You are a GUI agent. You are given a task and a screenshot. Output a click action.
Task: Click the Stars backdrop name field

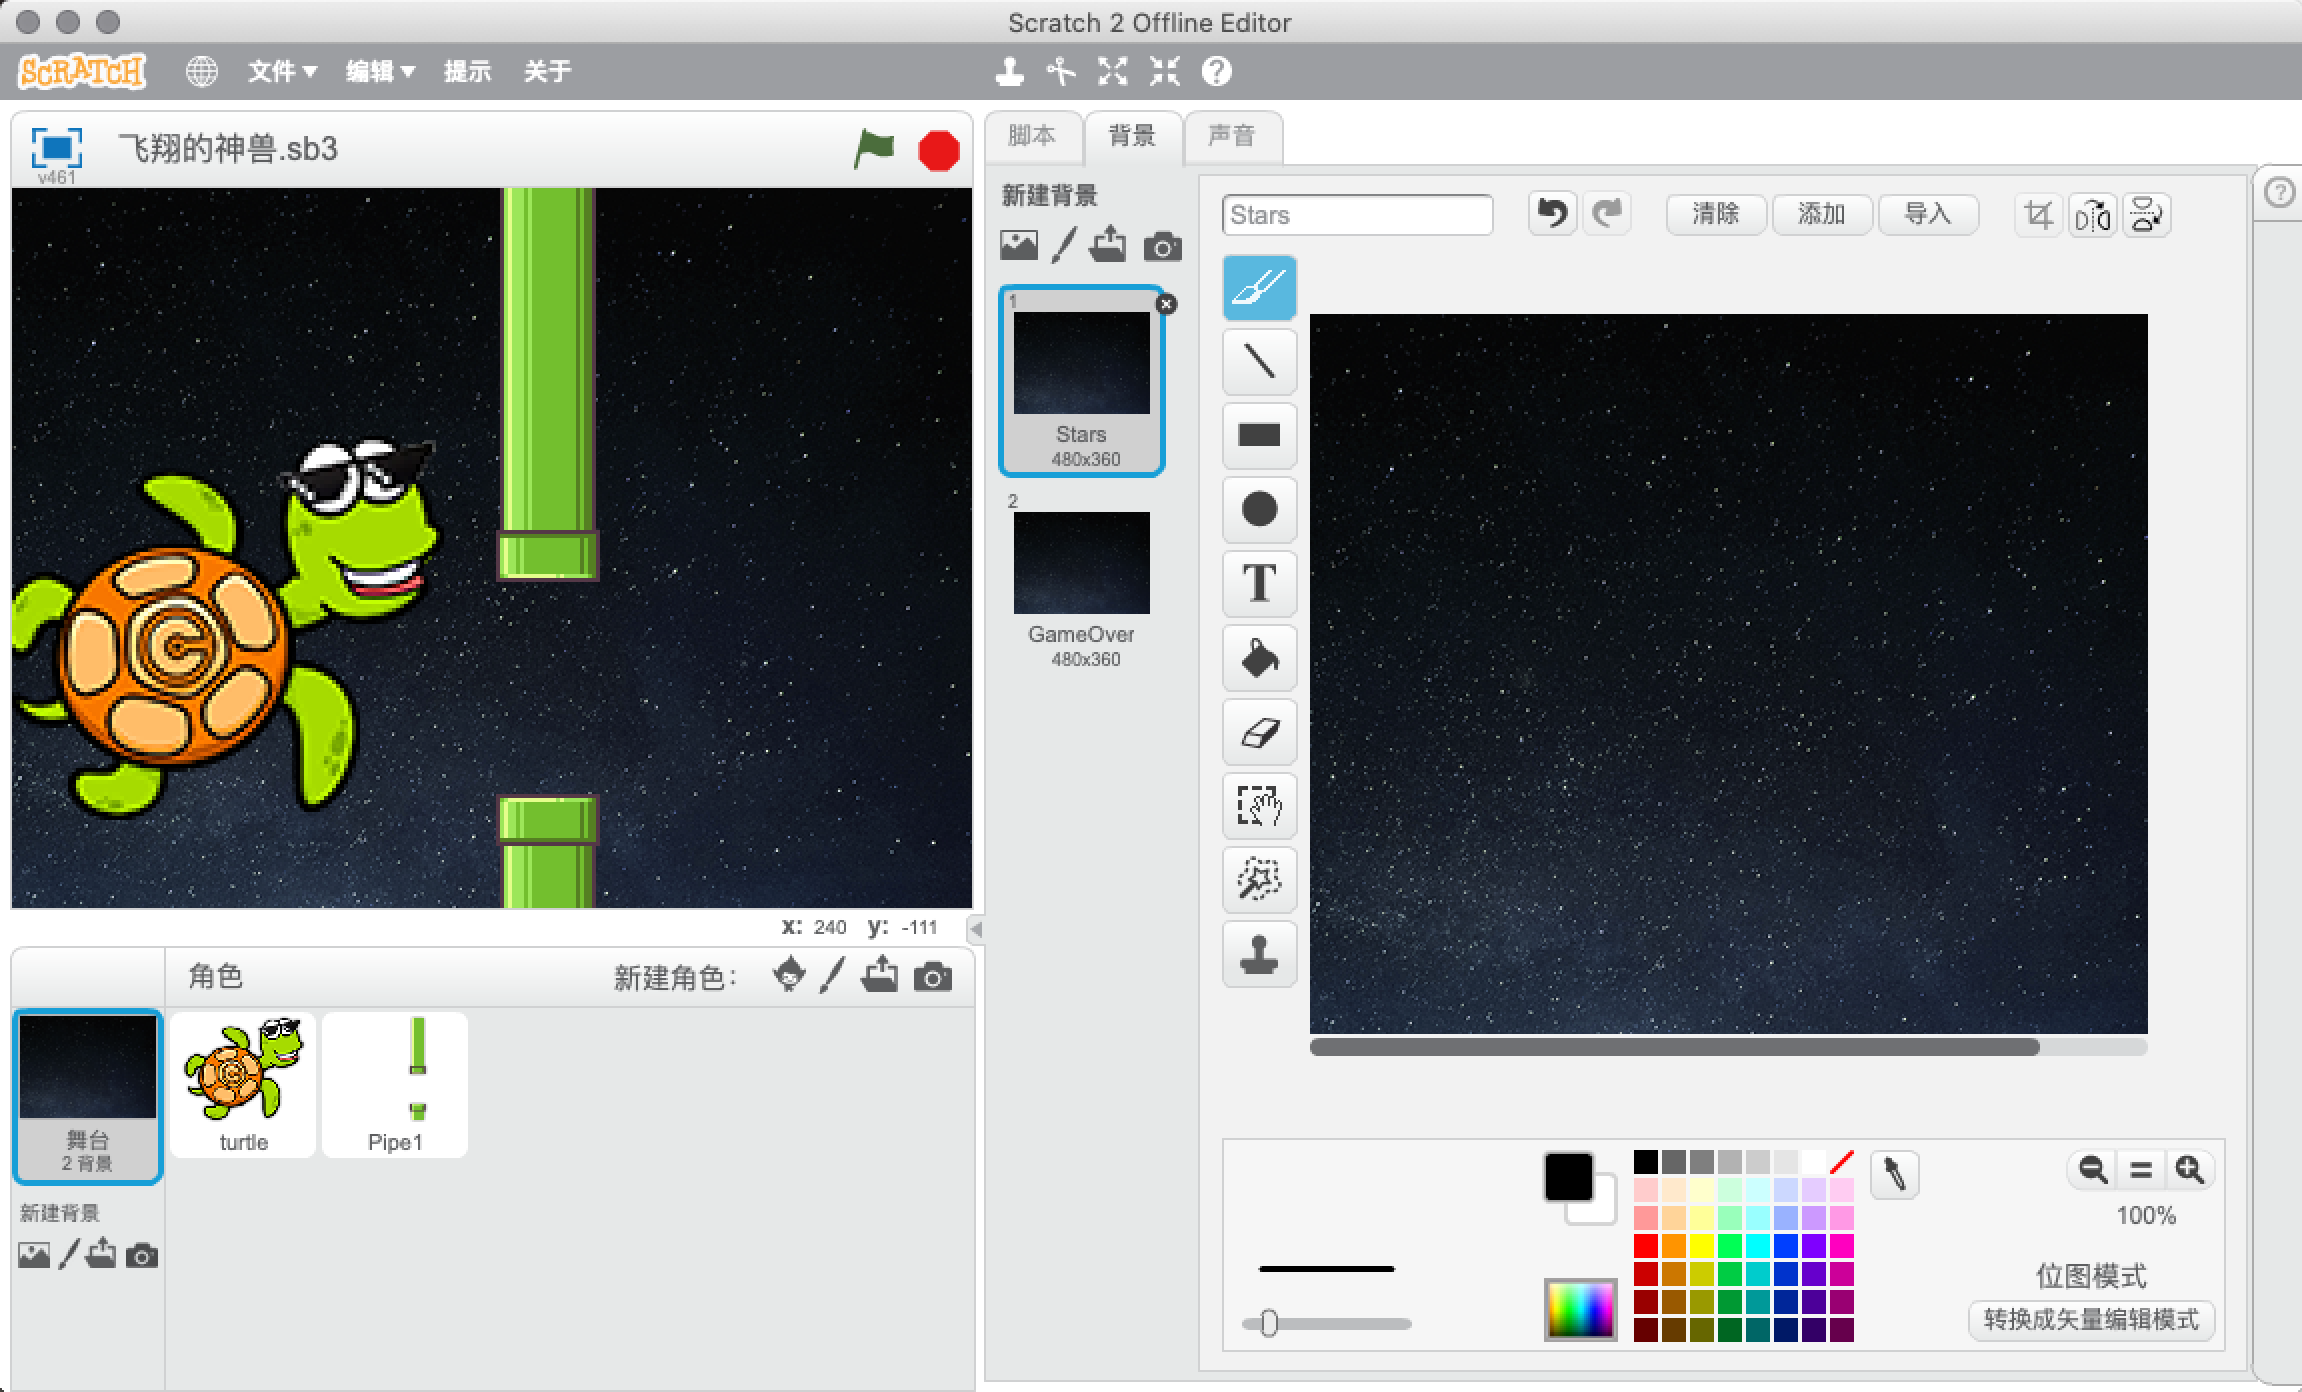[x=1357, y=215]
